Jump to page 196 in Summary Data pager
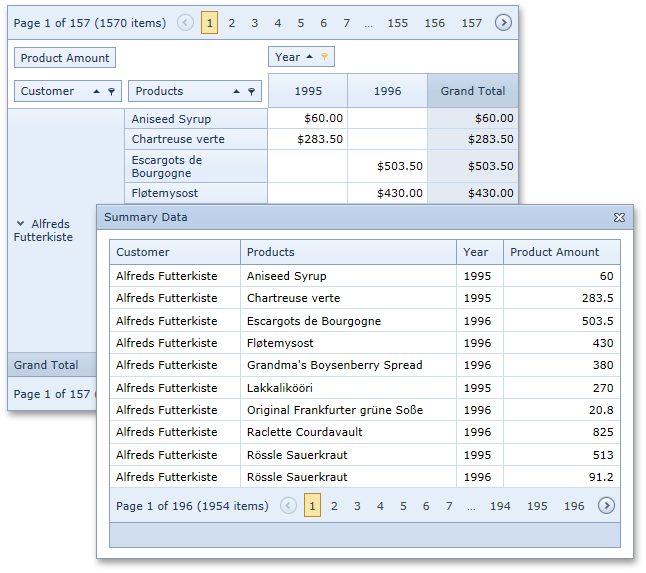The image size is (646, 573). [574, 506]
